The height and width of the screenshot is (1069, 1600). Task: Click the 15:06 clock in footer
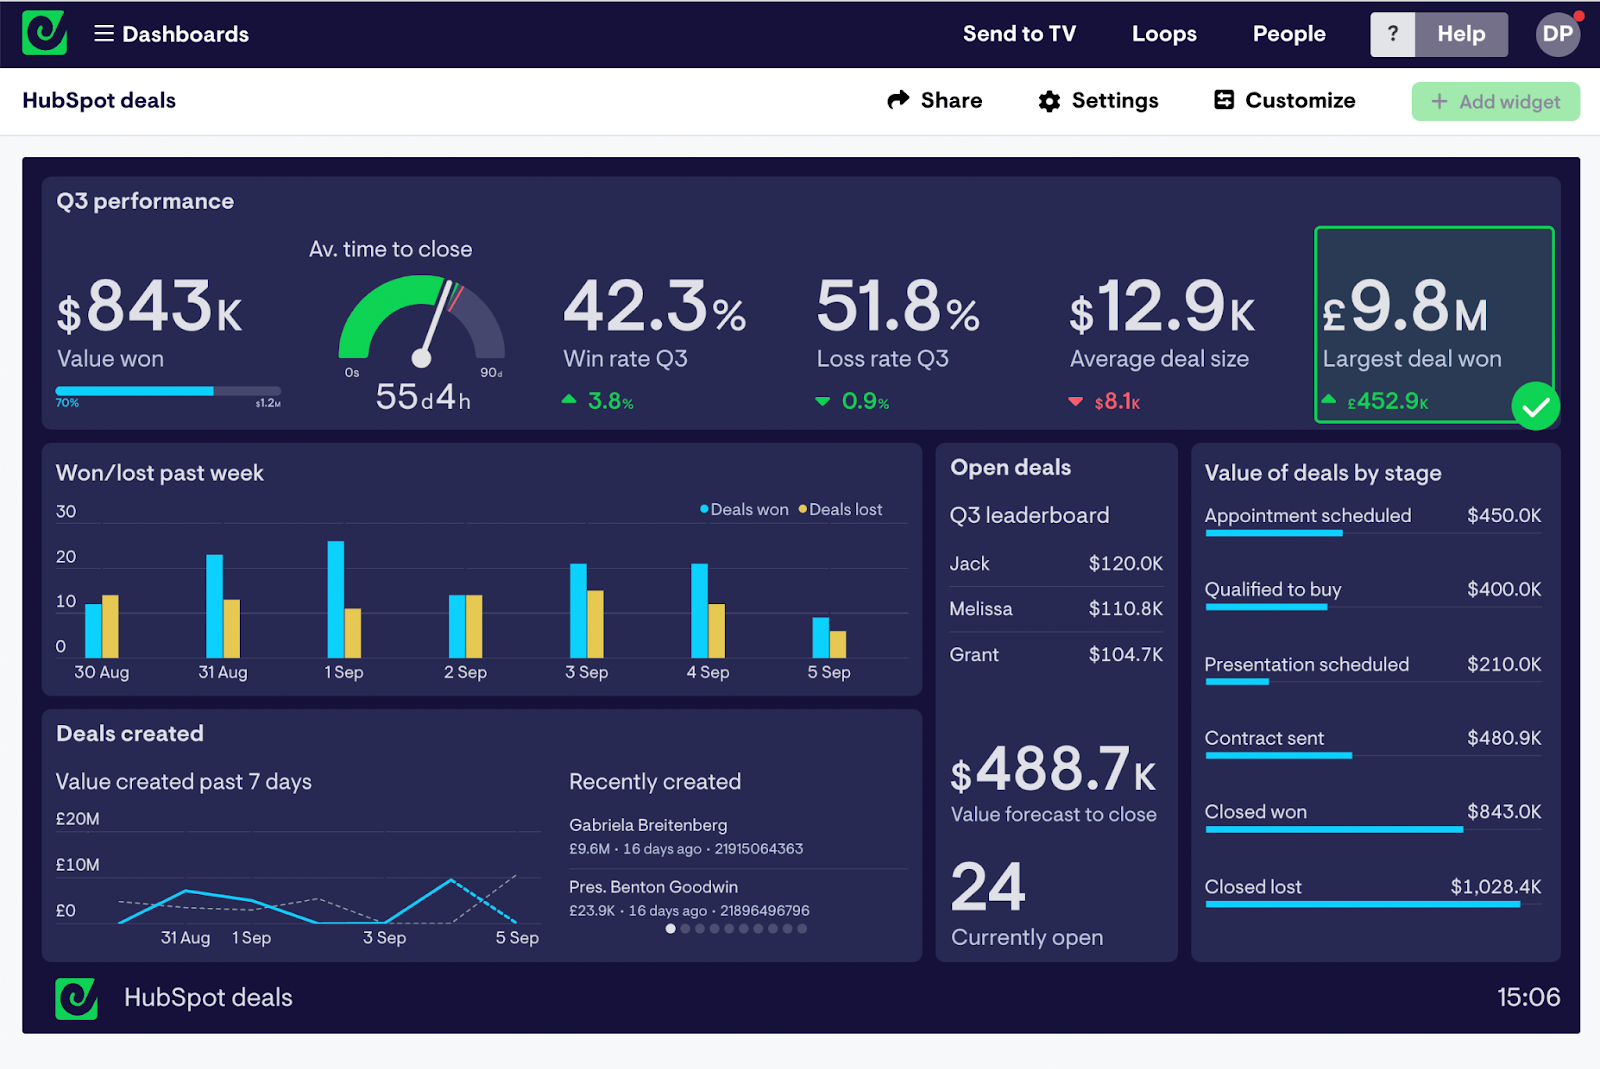[x=1528, y=997]
